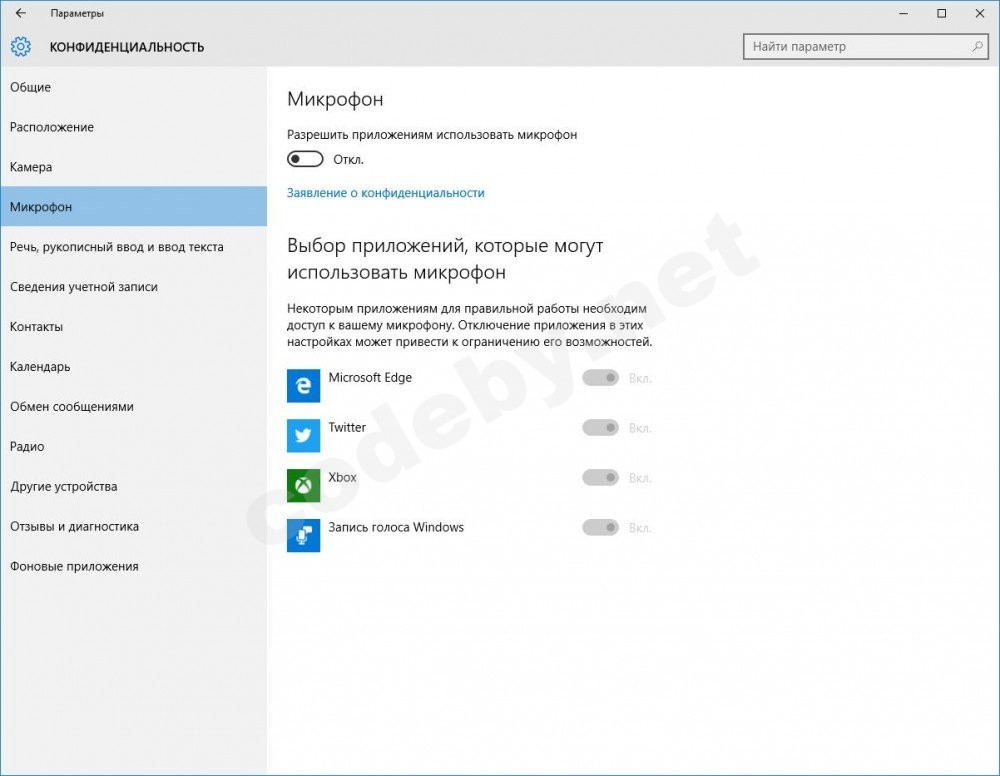
Task: Open Обмен сообщениями section
Action: point(133,406)
